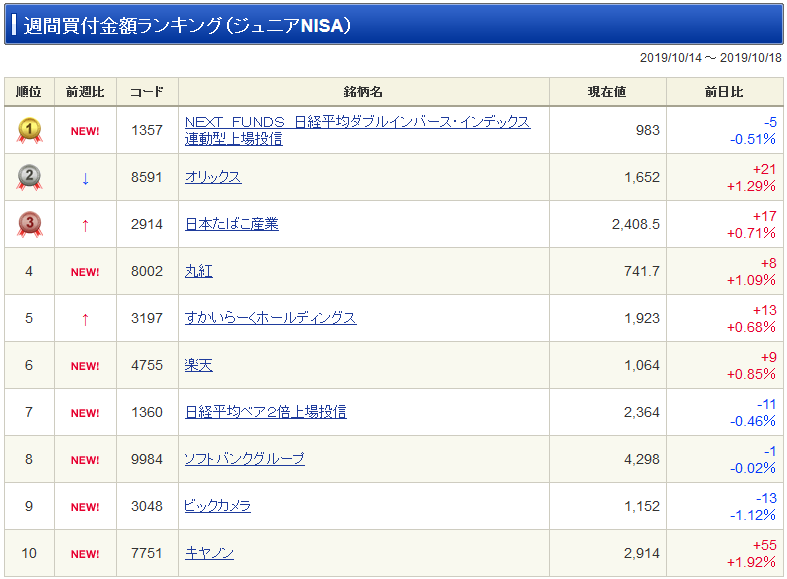Click the NEW! badge in the ソフトバンクグループ row

tap(85, 460)
